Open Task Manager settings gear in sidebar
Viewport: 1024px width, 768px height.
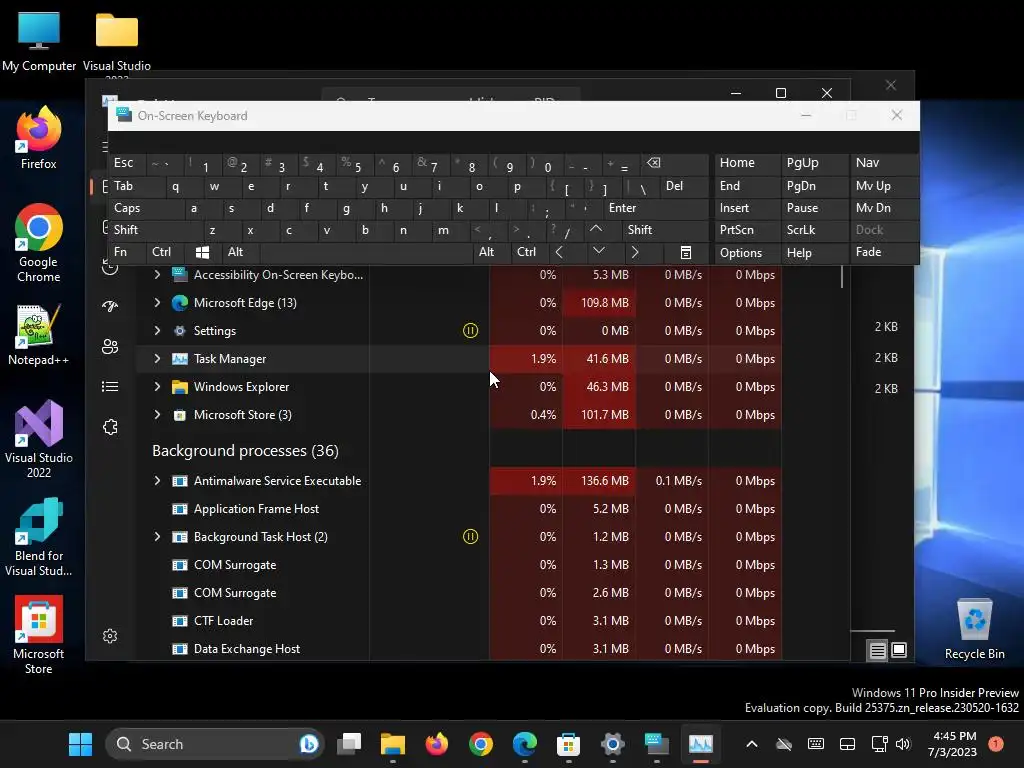[x=110, y=636]
